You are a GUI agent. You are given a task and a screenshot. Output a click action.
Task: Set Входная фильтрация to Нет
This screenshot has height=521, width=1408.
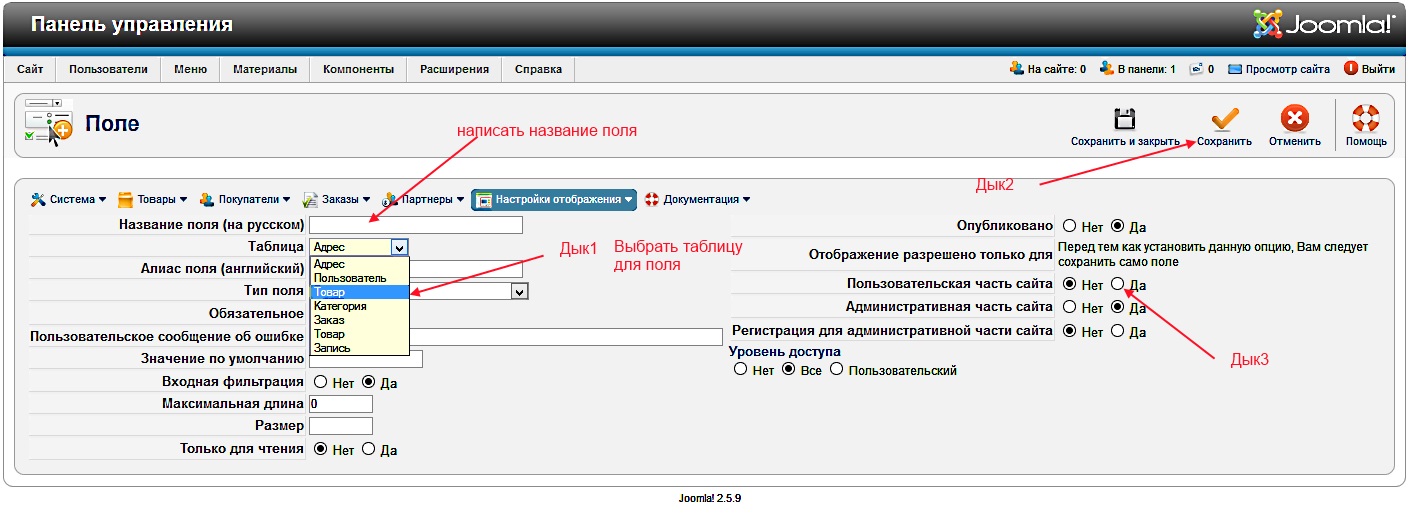(321, 382)
